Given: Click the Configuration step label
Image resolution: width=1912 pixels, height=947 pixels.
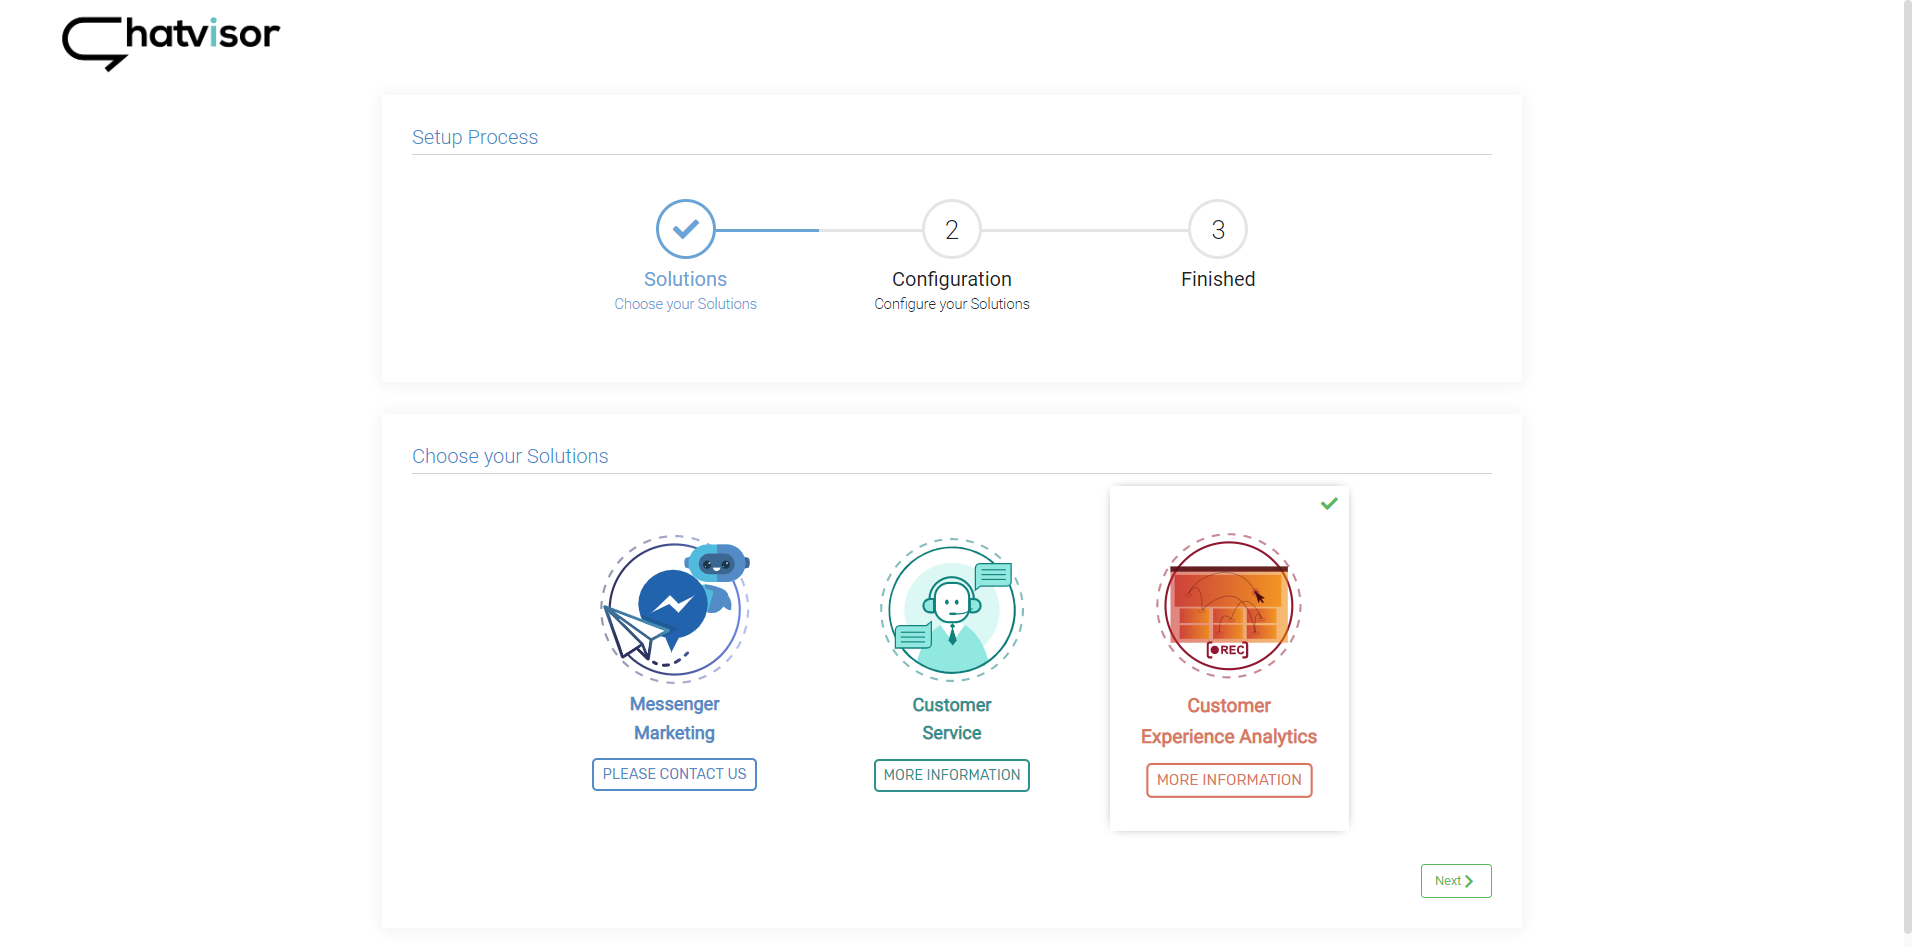Looking at the screenshot, I should (x=952, y=279).
